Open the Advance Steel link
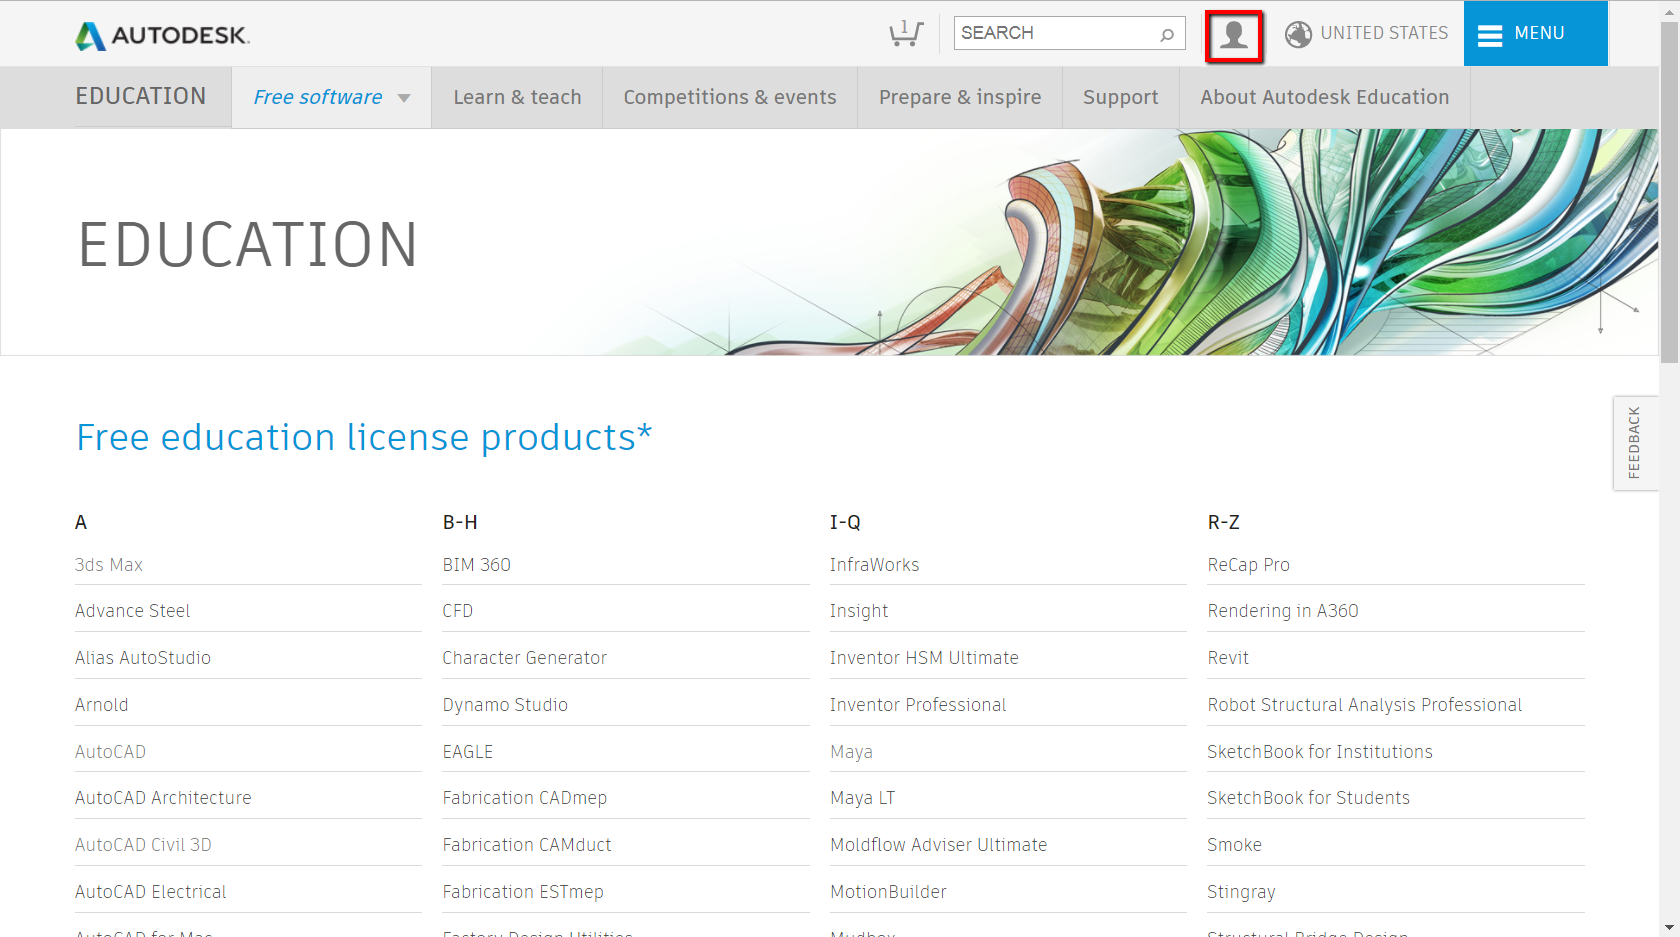The width and height of the screenshot is (1680, 937). tap(132, 611)
